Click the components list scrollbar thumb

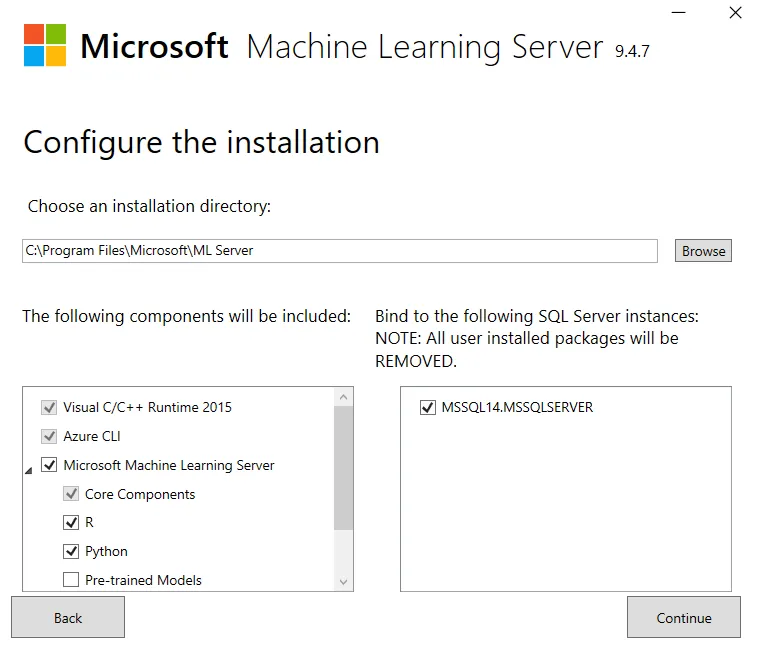[x=344, y=468]
